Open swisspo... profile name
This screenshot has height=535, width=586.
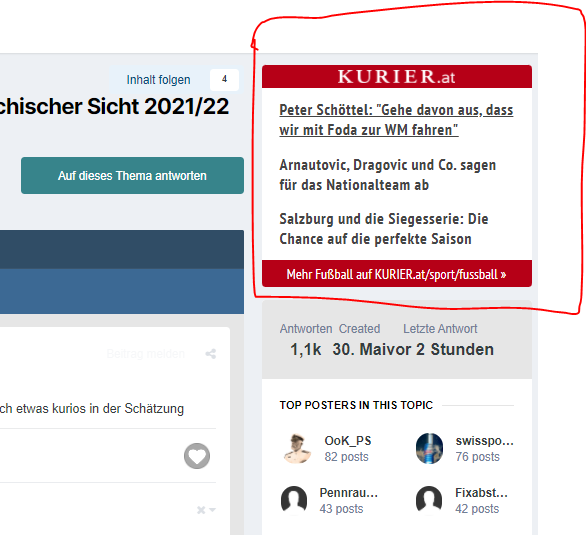pyautogui.click(x=485, y=441)
